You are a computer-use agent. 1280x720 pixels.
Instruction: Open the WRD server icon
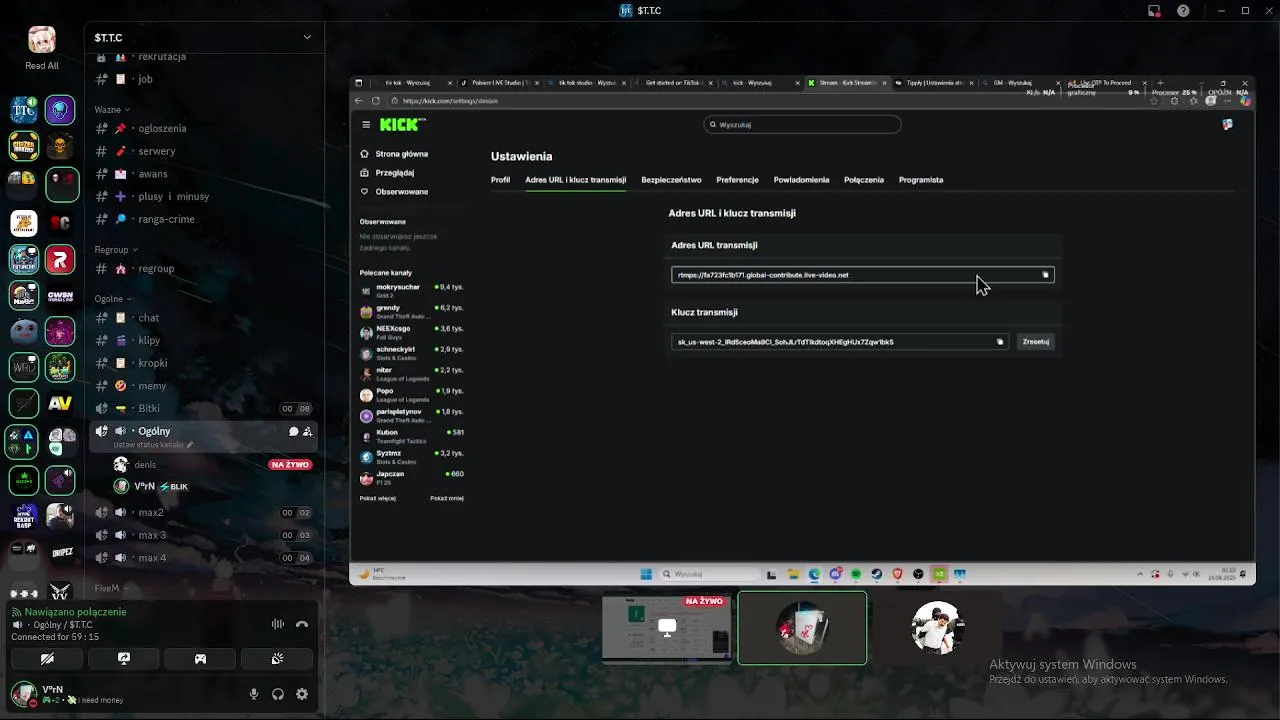pos(24,367)
